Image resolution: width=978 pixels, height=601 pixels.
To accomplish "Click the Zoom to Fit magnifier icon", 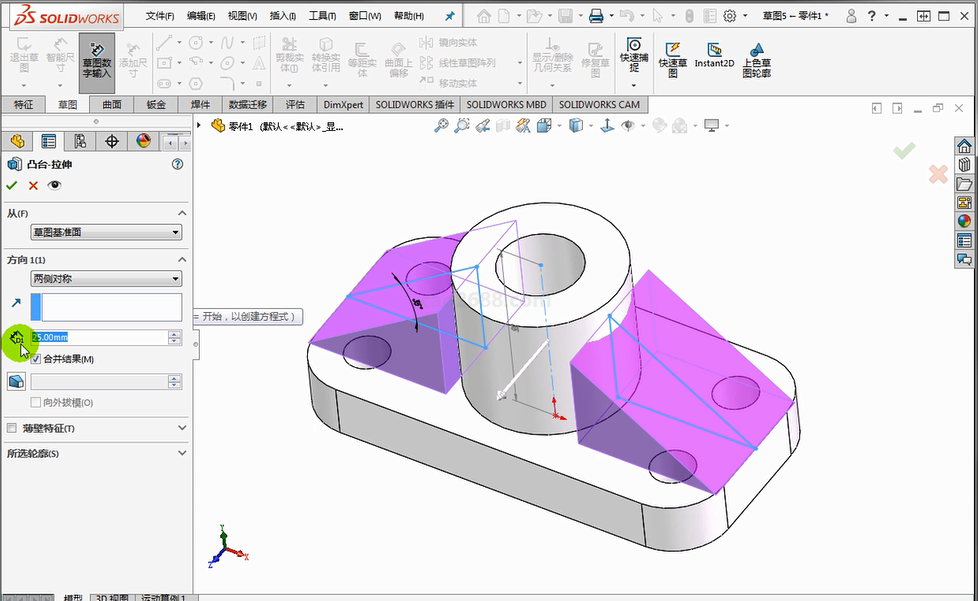I will (441, 126).
